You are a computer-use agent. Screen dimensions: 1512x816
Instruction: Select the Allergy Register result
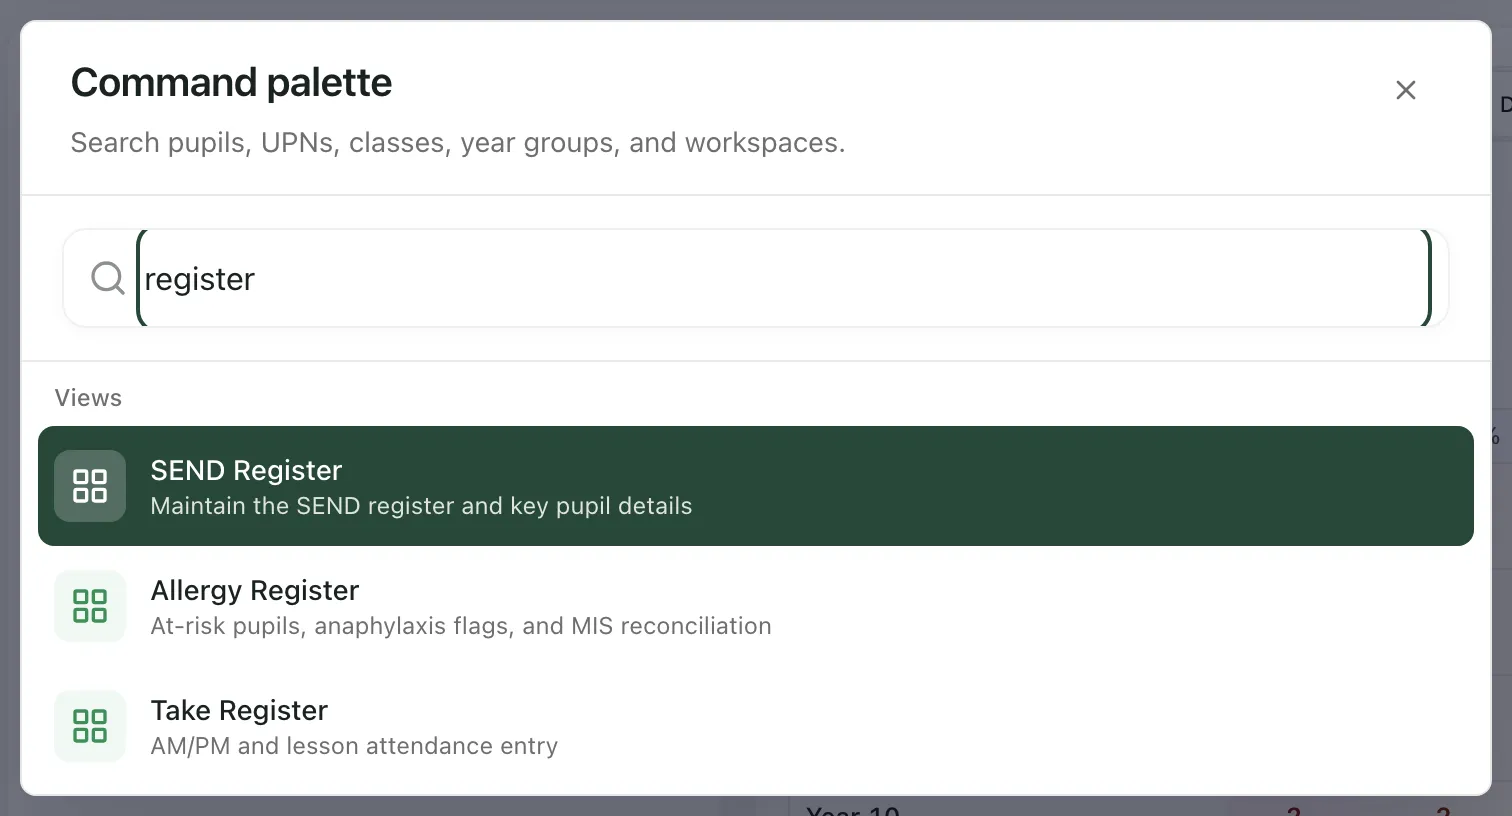[x=756, y=606]
